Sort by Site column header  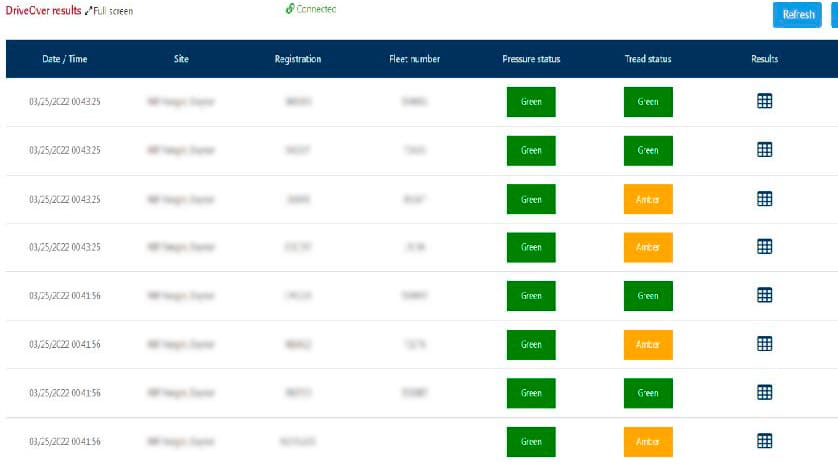181,59
